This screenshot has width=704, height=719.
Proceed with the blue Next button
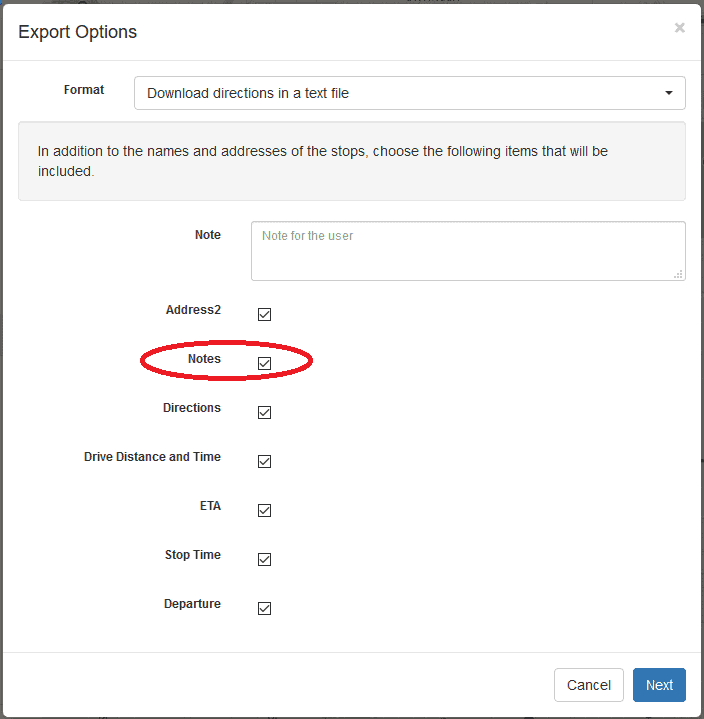(x=659, y=685)
